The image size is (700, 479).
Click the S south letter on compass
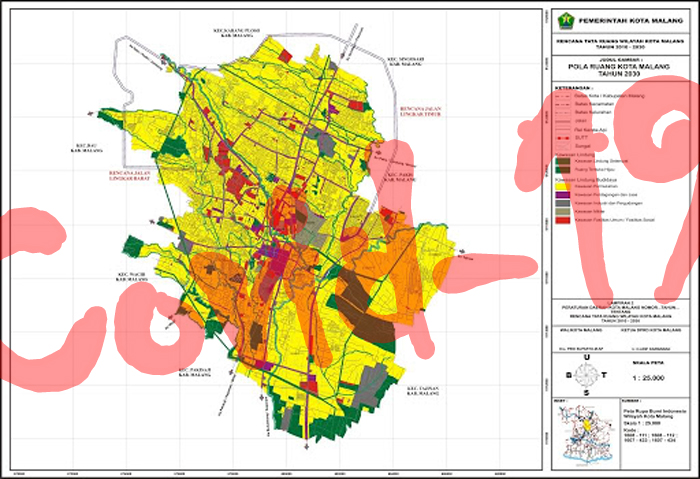(587, 393)
